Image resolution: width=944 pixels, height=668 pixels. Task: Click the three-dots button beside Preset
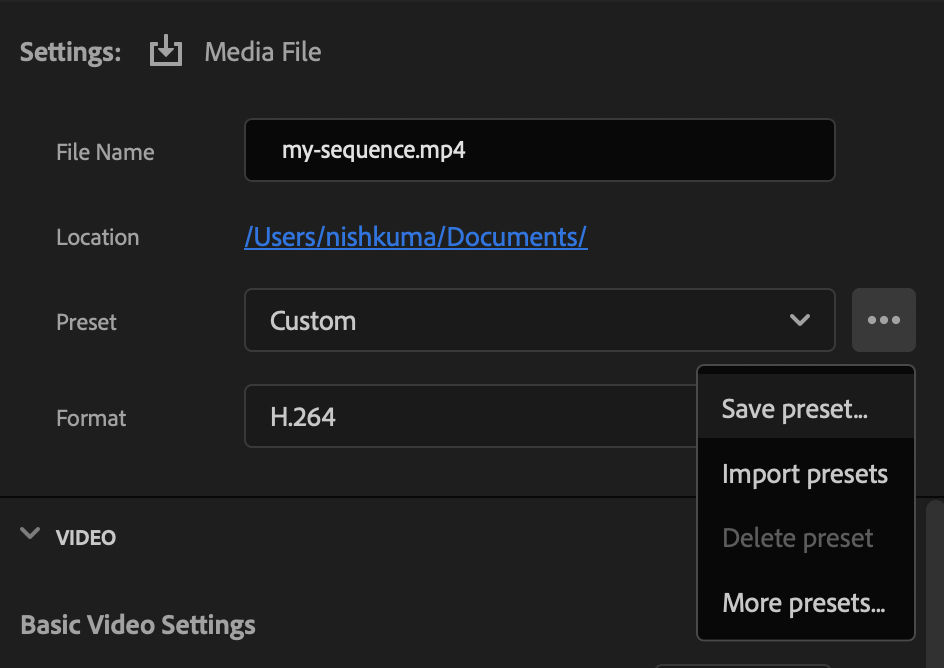point(883,320)
